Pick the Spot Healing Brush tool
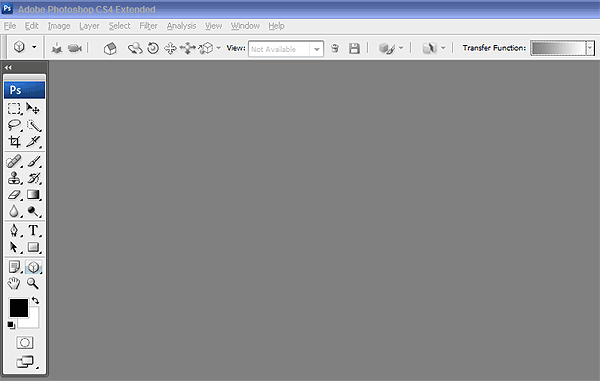Image resolution: width=600 pixels, height=381 pixels. 14,161
